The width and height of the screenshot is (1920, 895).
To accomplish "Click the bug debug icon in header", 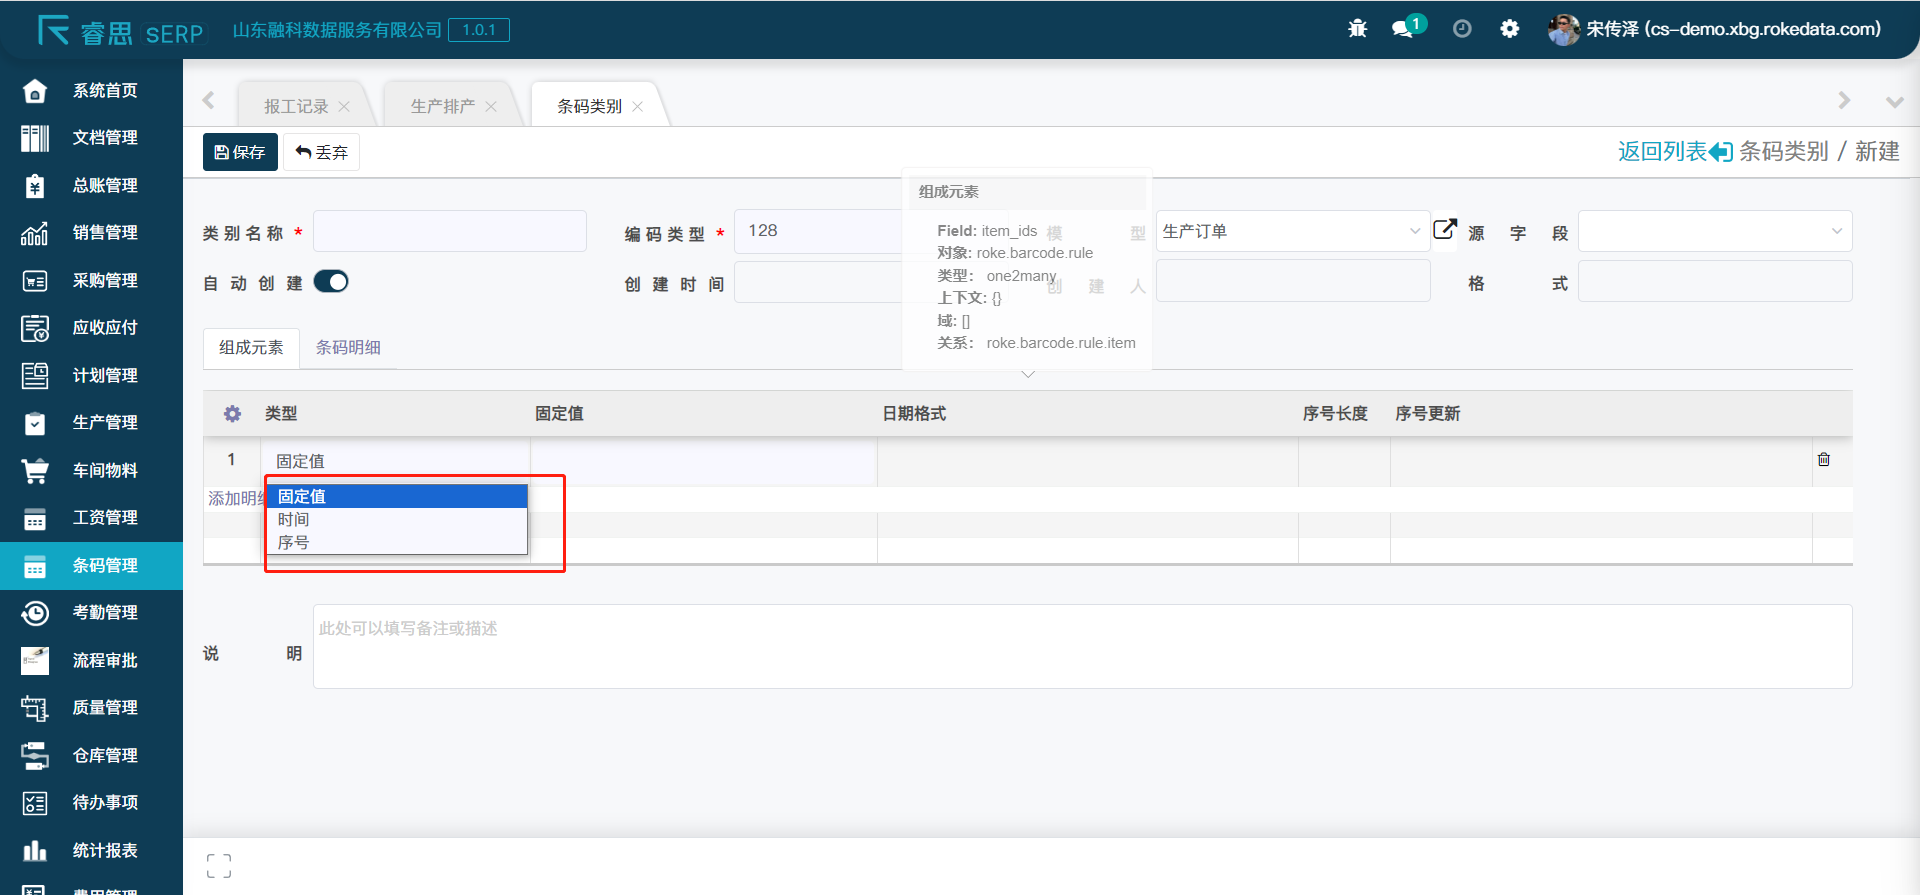I will coord(1357,29).
